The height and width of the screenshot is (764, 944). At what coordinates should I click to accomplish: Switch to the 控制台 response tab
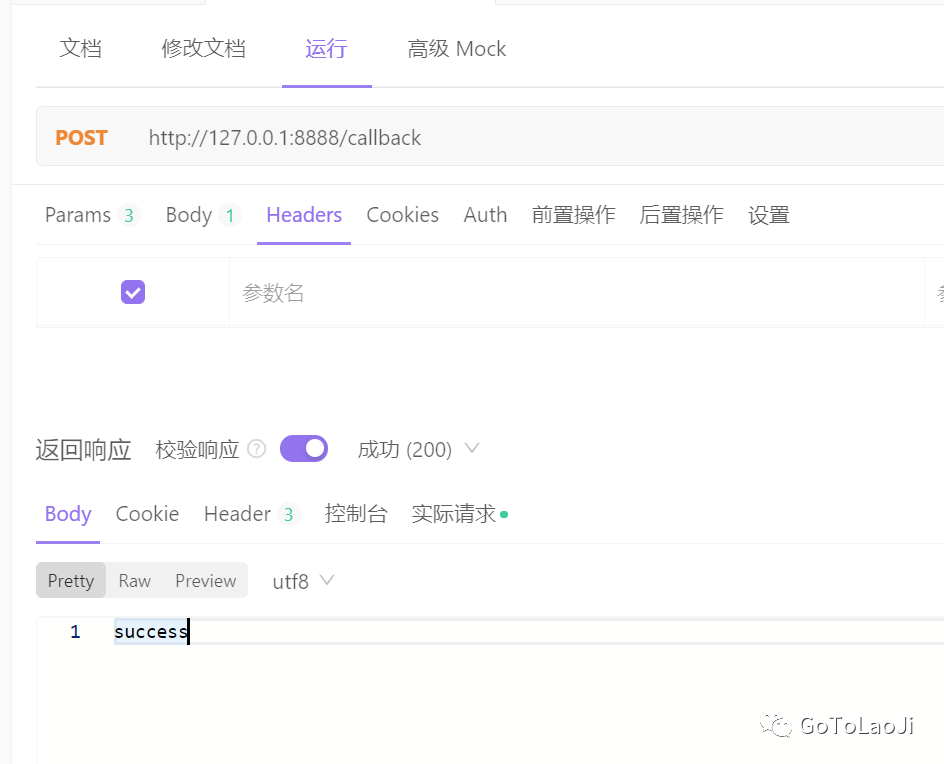pyautogui.click(x=356, y=513)
